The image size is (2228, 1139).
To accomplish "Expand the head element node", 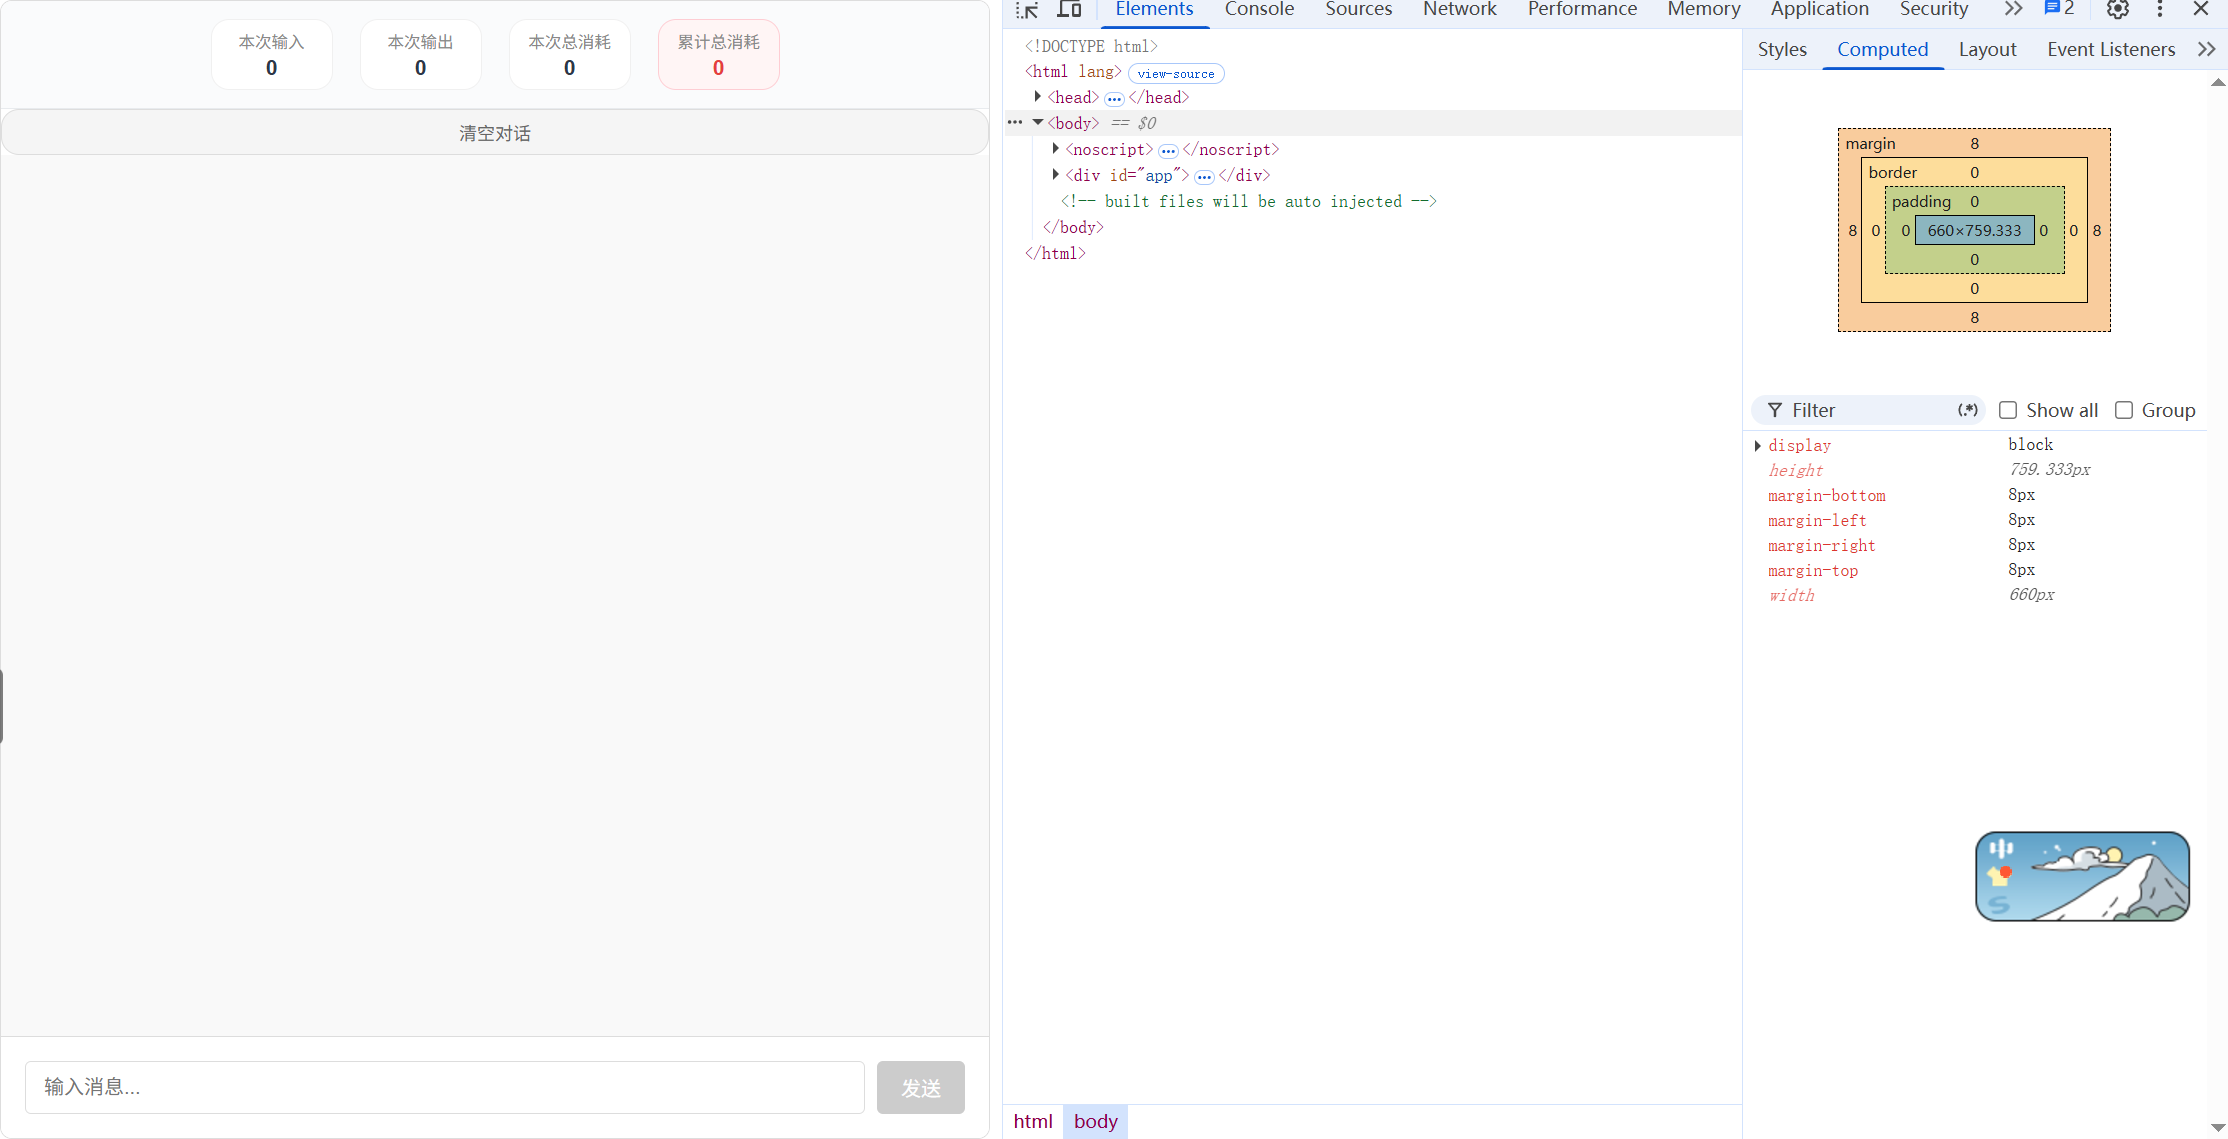I will click(x=1038, y=97).
